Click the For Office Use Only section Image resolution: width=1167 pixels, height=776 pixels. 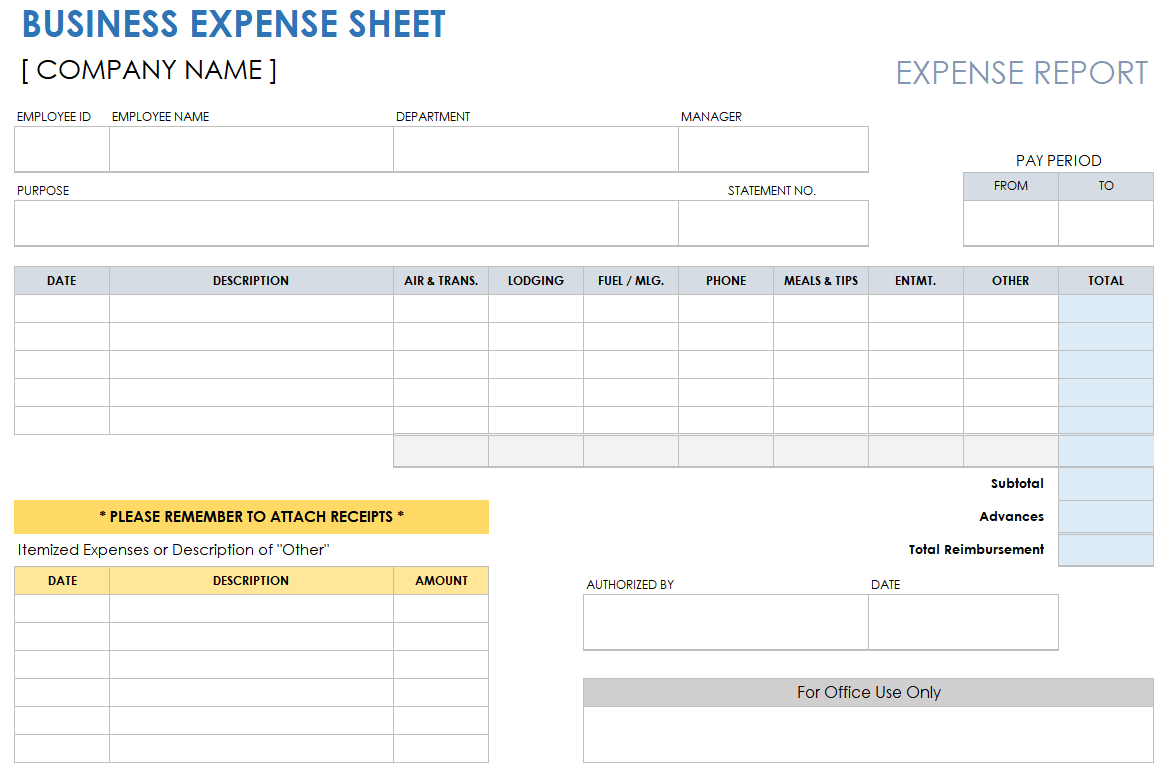(868, 692)
